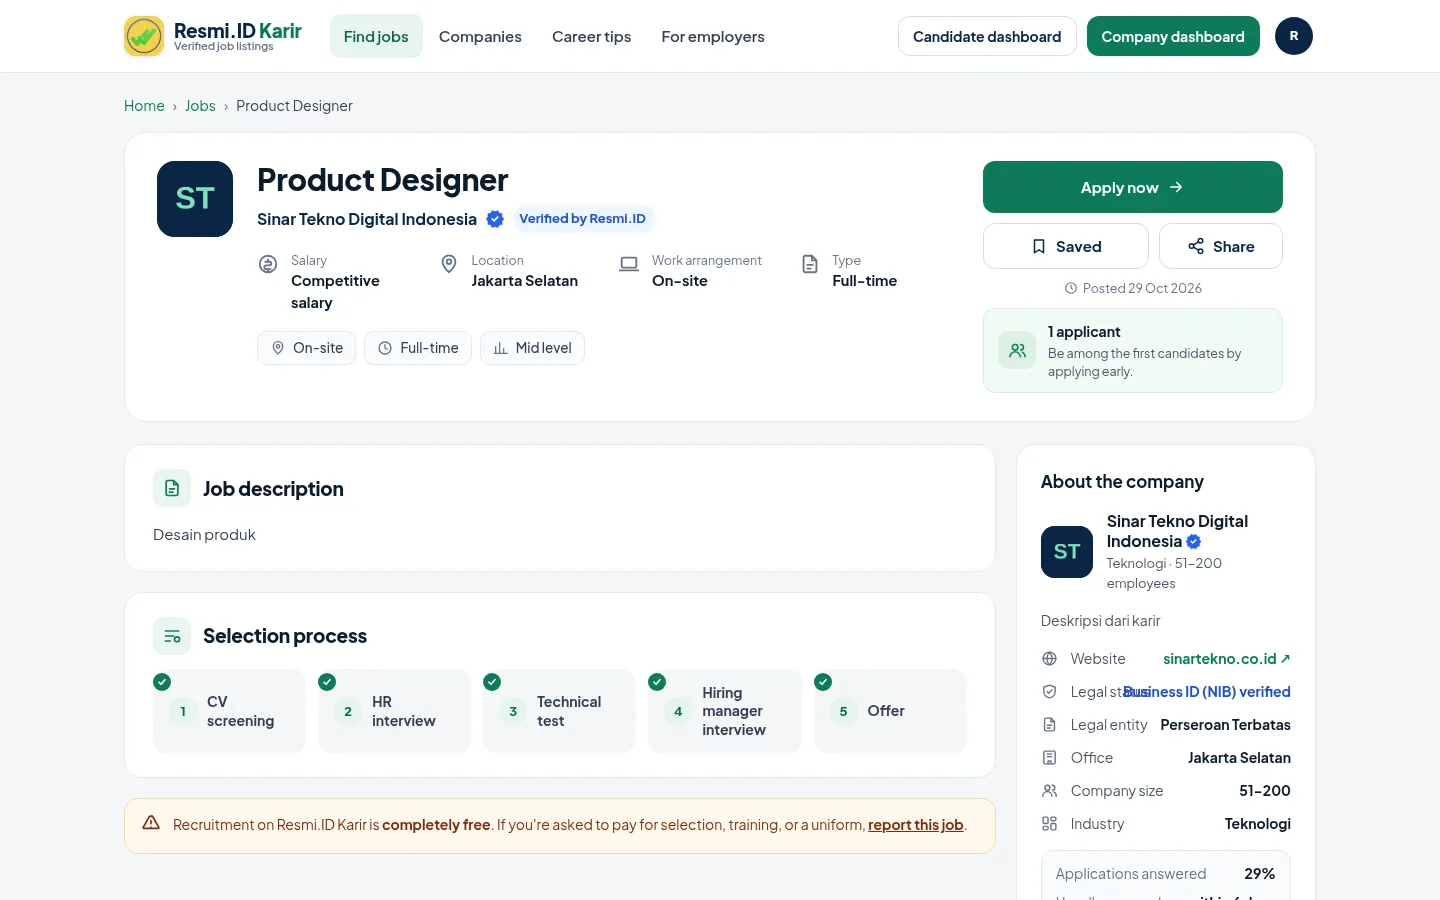
Task: Select the On-site tag chip
Action: [x=306, y=348]
